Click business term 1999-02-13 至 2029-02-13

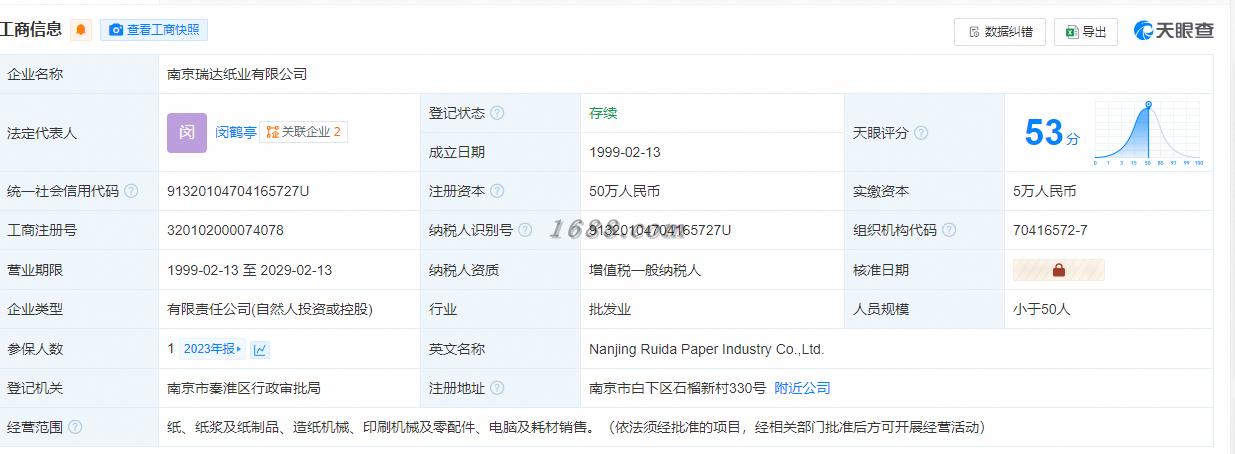pyautogui.click(x=249, y=270)
